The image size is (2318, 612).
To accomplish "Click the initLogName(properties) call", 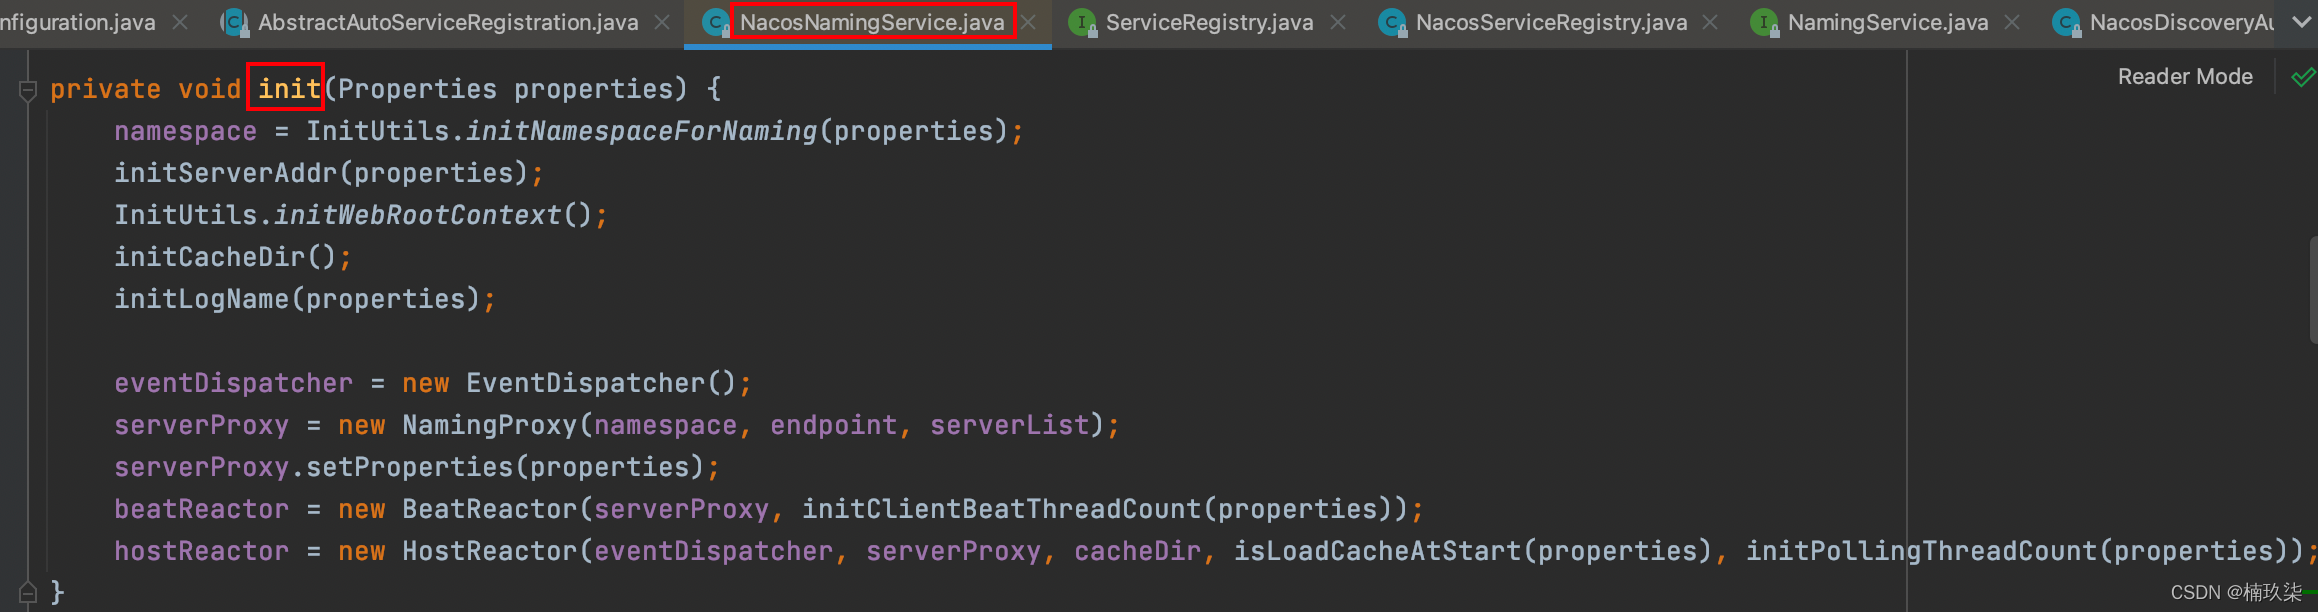I will [297, 299].
